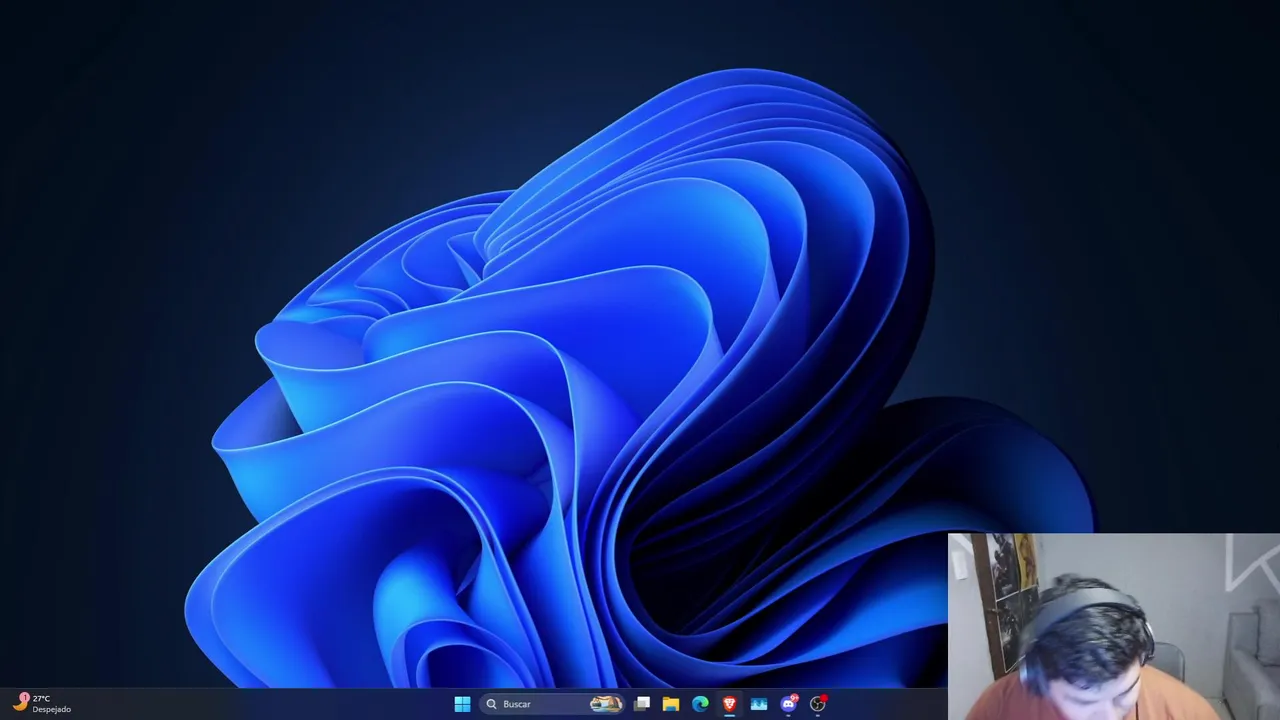Click the Despejado weather label

52,710
